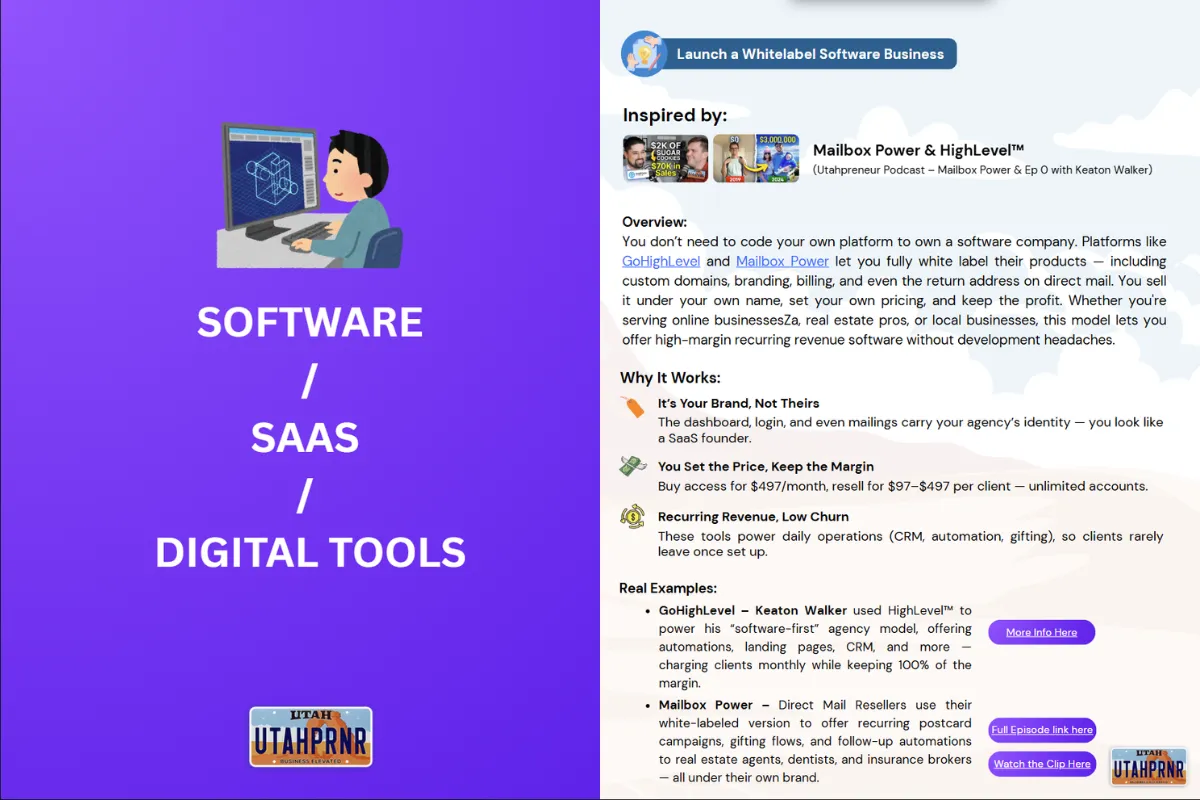Click the Watch the Clip Here button

(1042, 764)
